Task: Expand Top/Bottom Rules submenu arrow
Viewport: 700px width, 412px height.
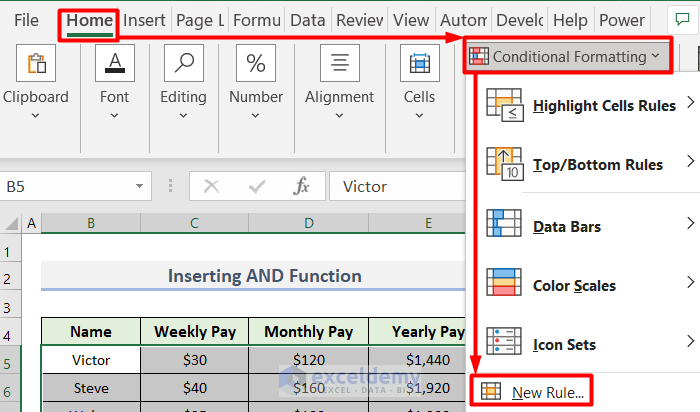Action: (x=691, y=161)
